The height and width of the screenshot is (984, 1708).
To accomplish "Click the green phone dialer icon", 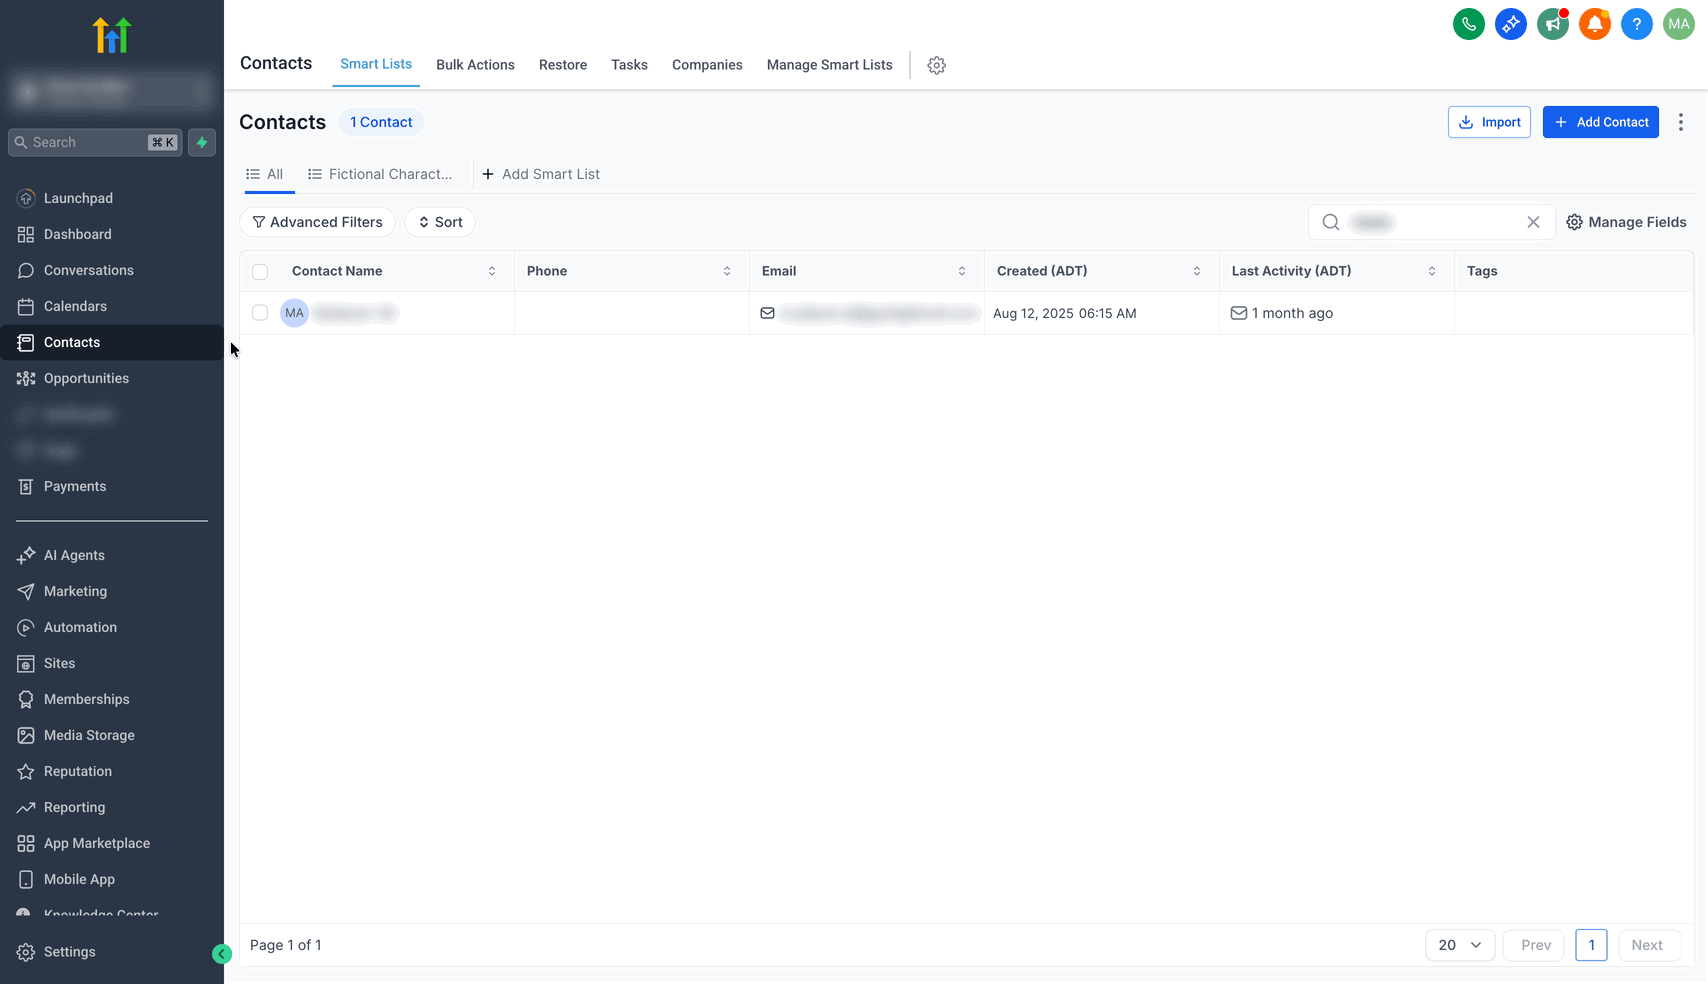I will (1468, 24).
